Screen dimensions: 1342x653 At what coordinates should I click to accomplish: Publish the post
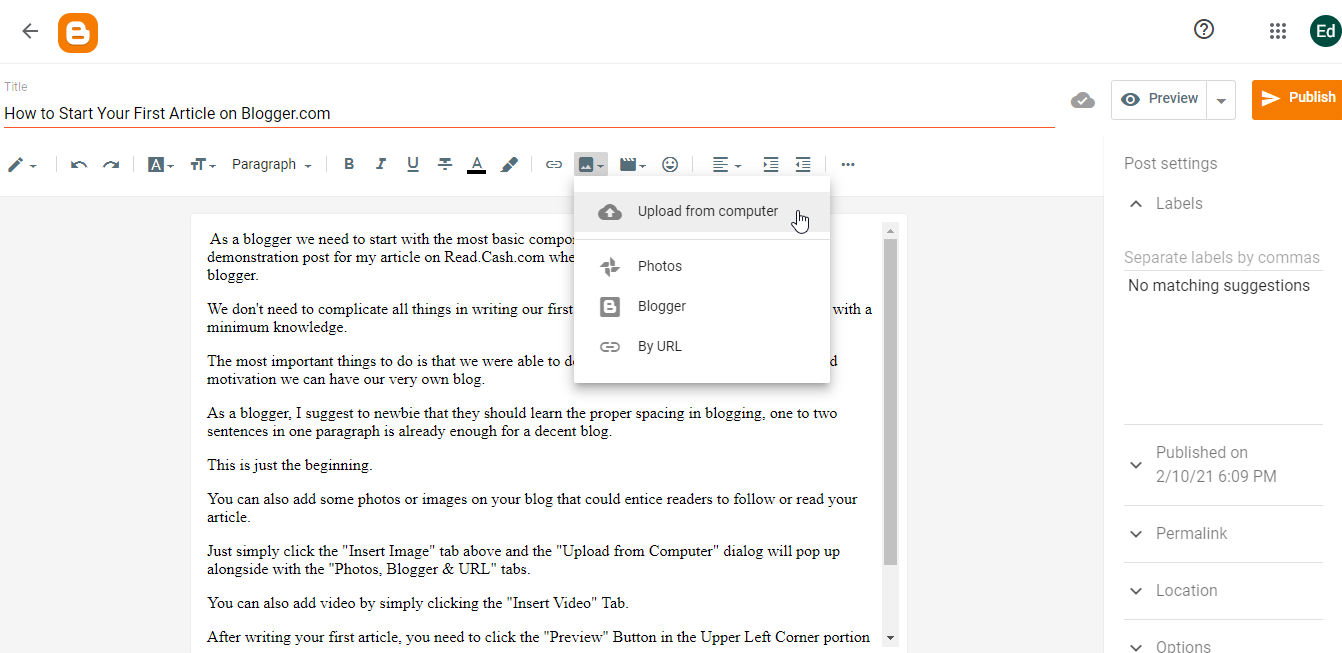coord(1297,99)
